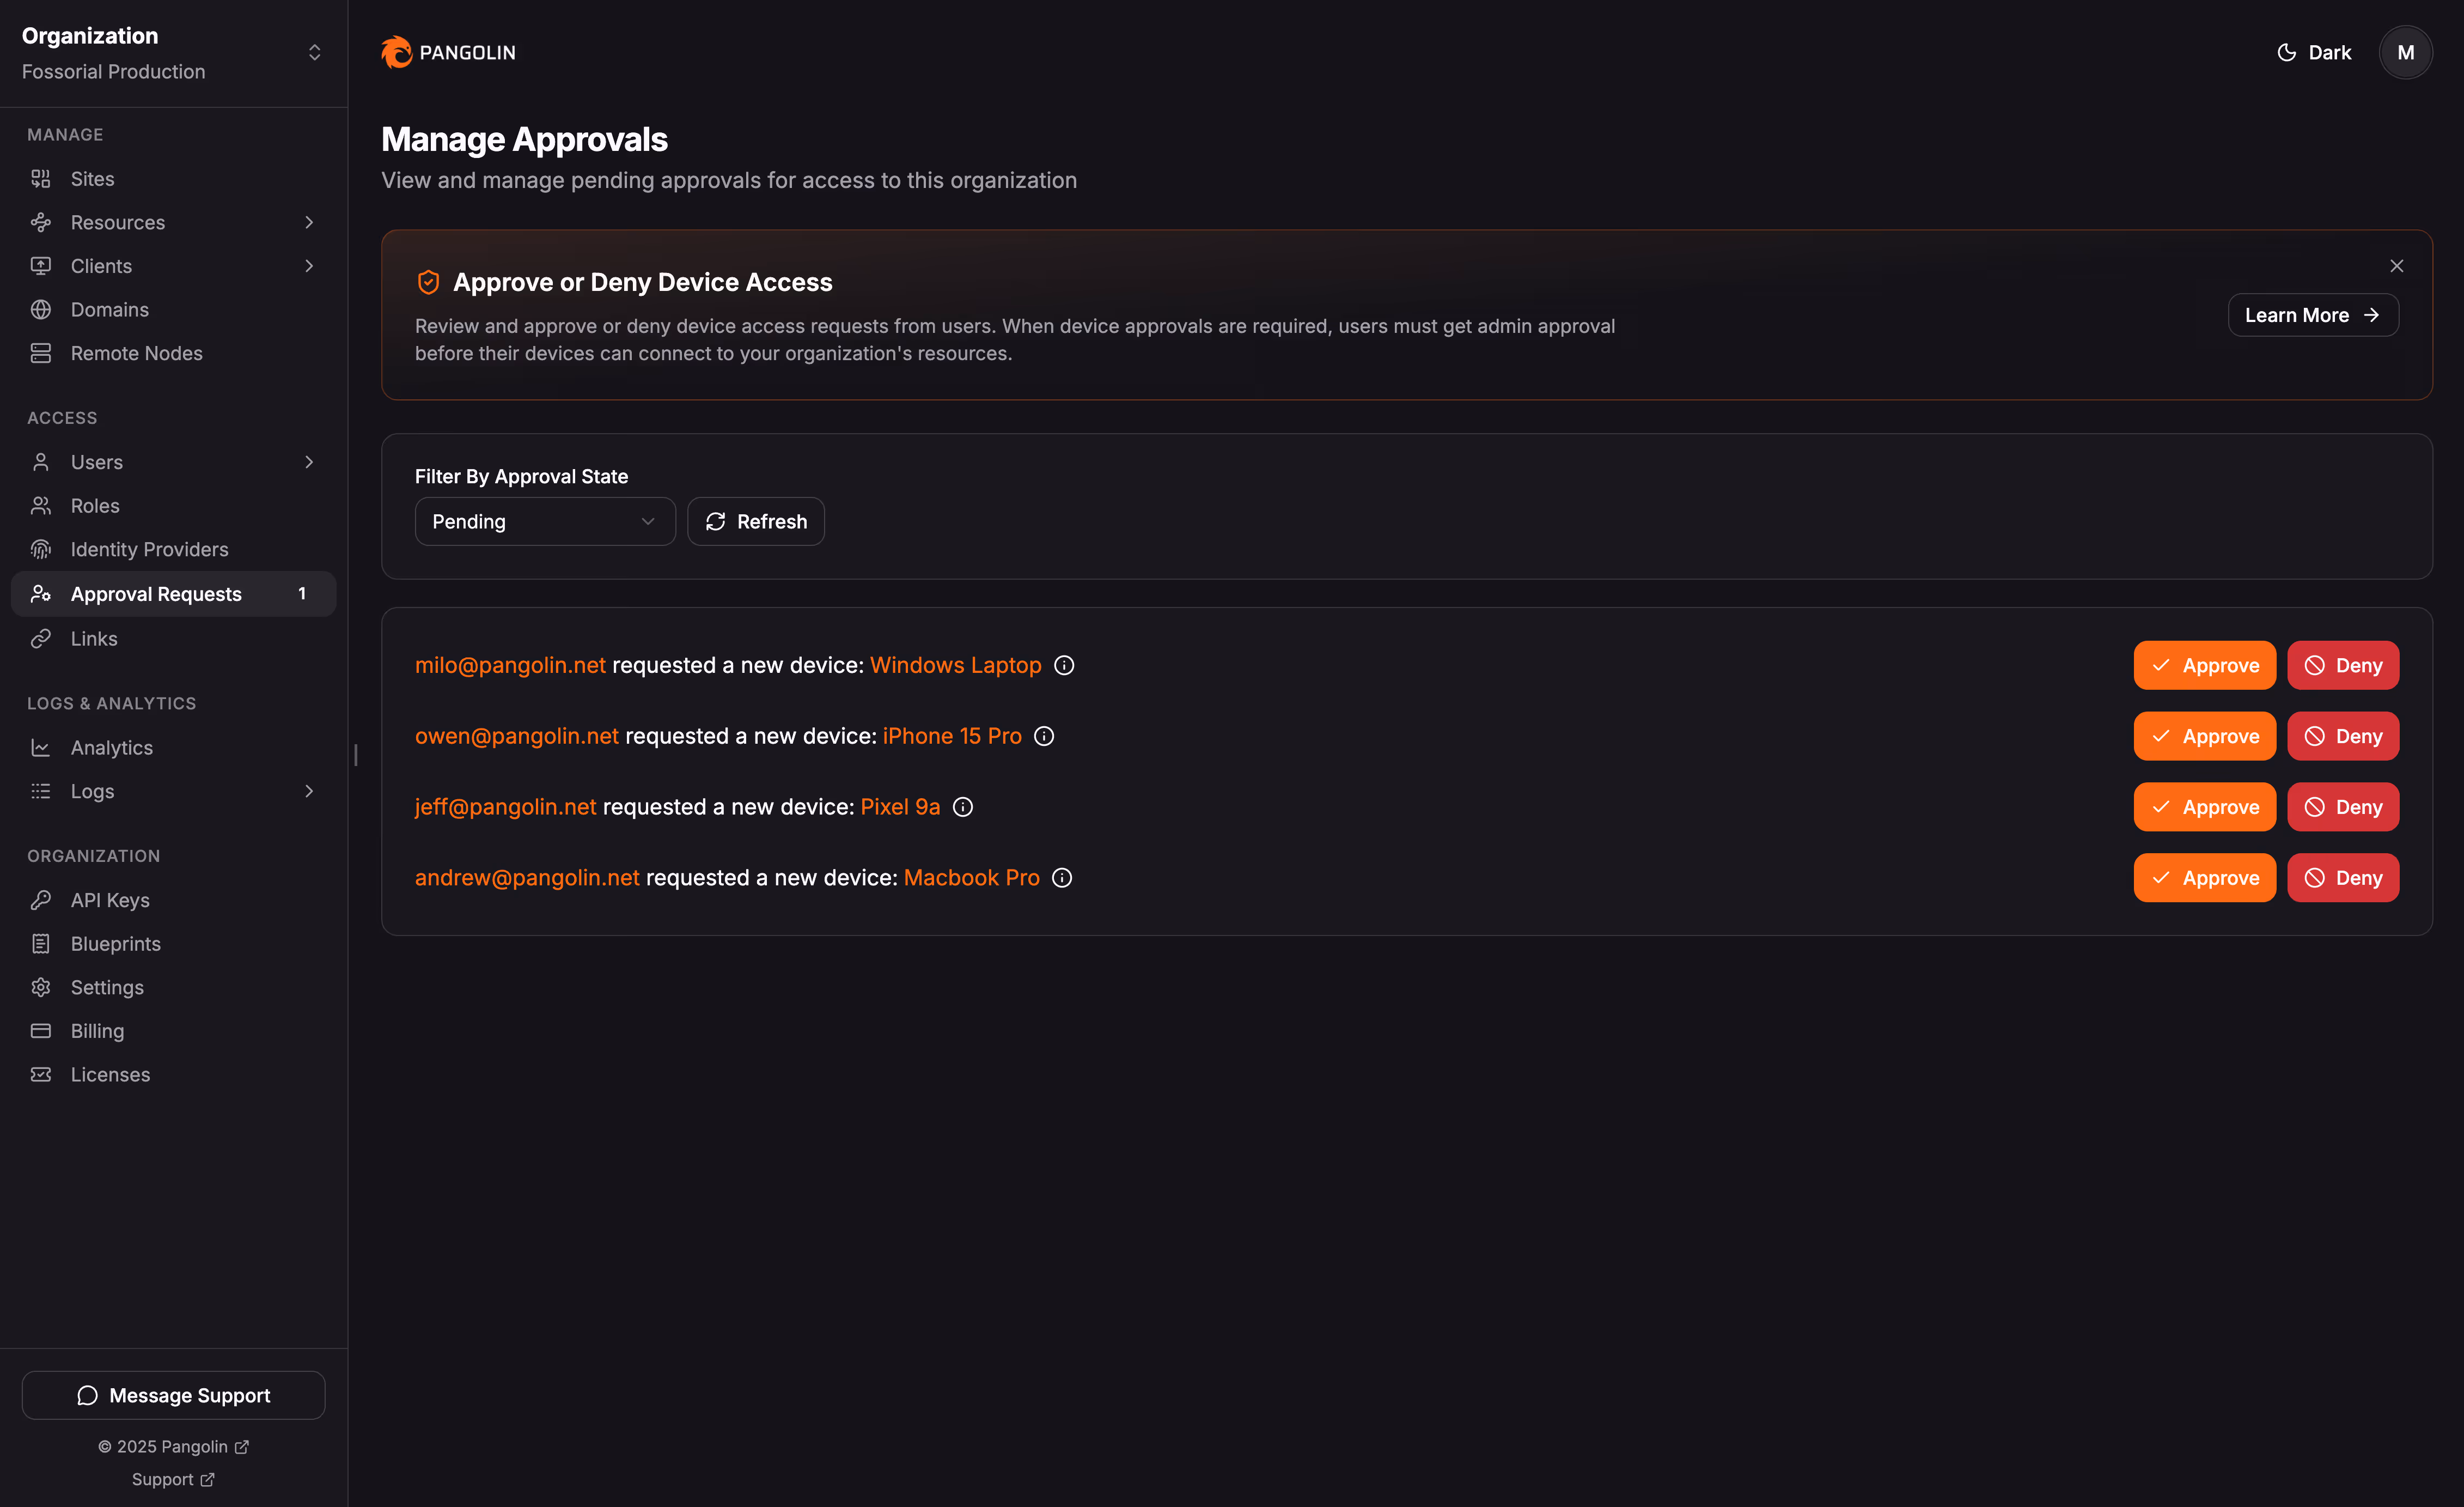Click the info icon beside iPhone 15 Pro
Image resolution: width=2464 pixels, height=1507 pixels.
(x=1044, y=736)
